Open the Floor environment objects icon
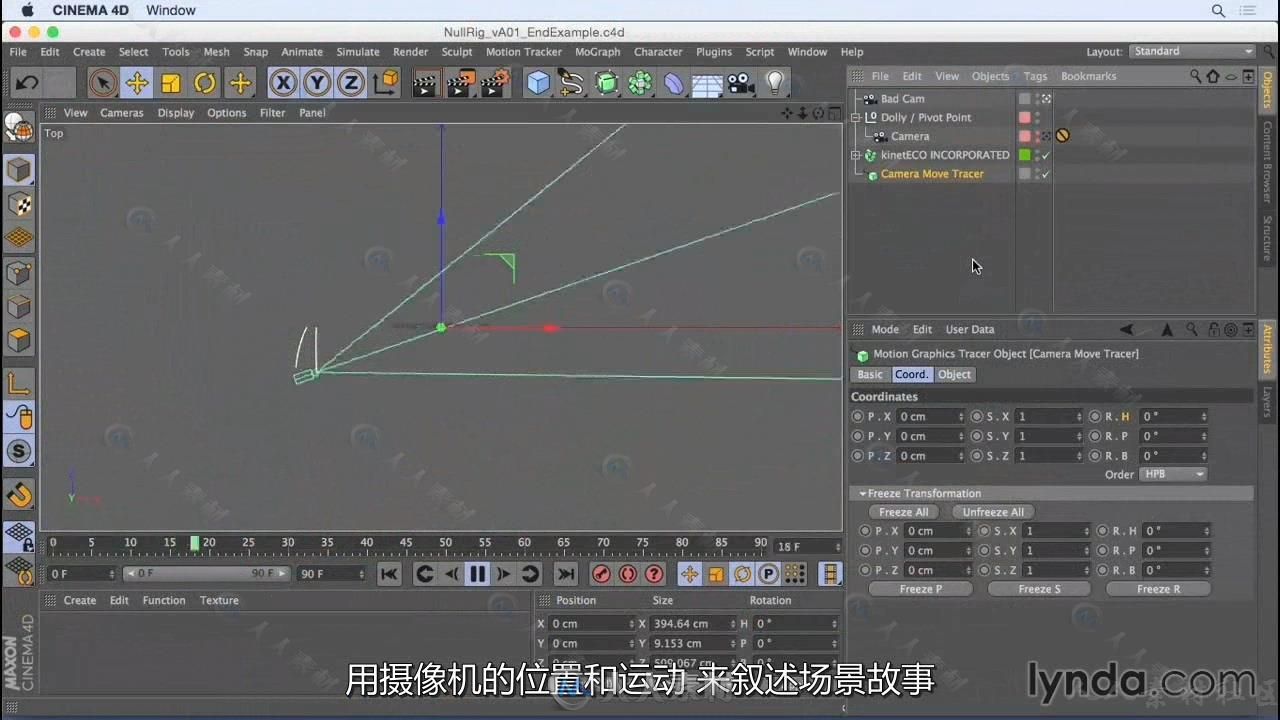Viewport: 1280px width, 720px height. click(x=707, y=83)
